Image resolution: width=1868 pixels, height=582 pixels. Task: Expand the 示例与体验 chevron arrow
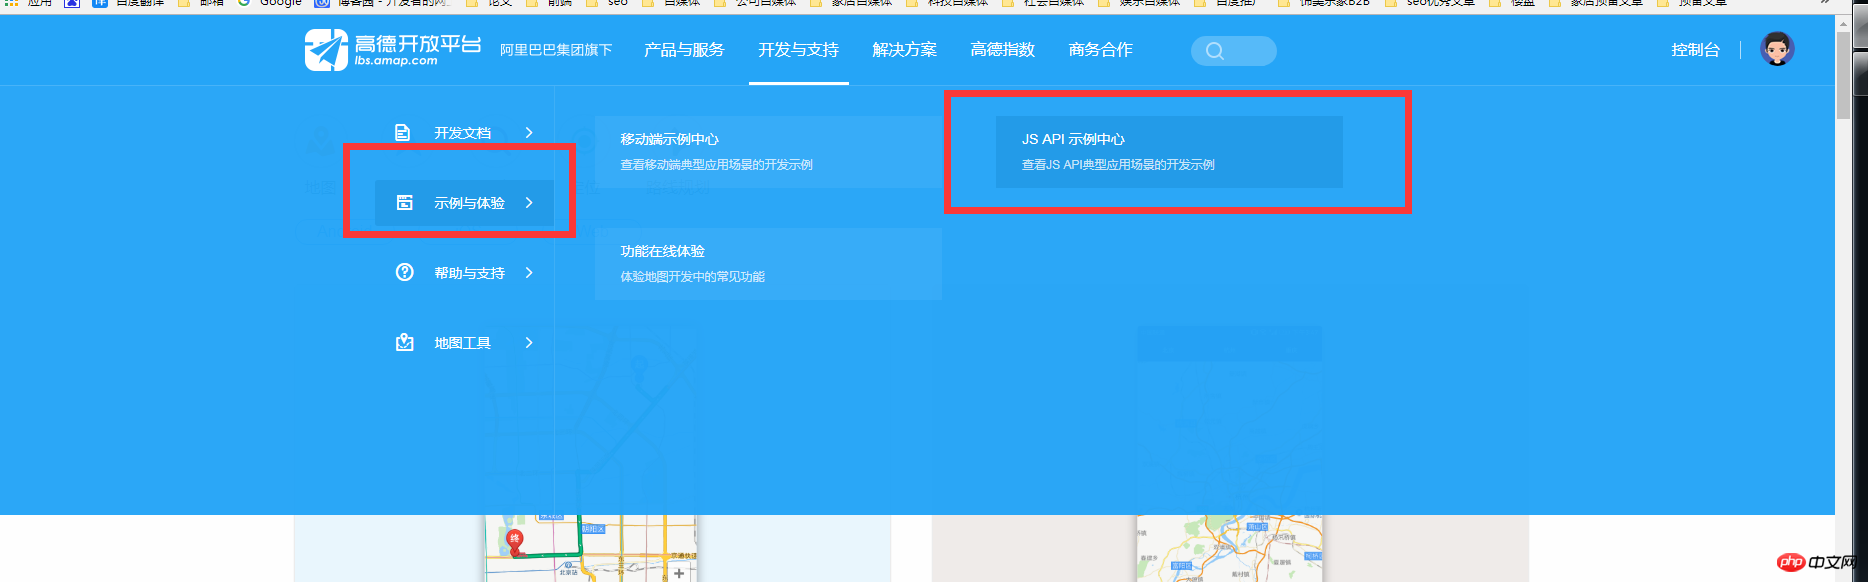[529, 203]
